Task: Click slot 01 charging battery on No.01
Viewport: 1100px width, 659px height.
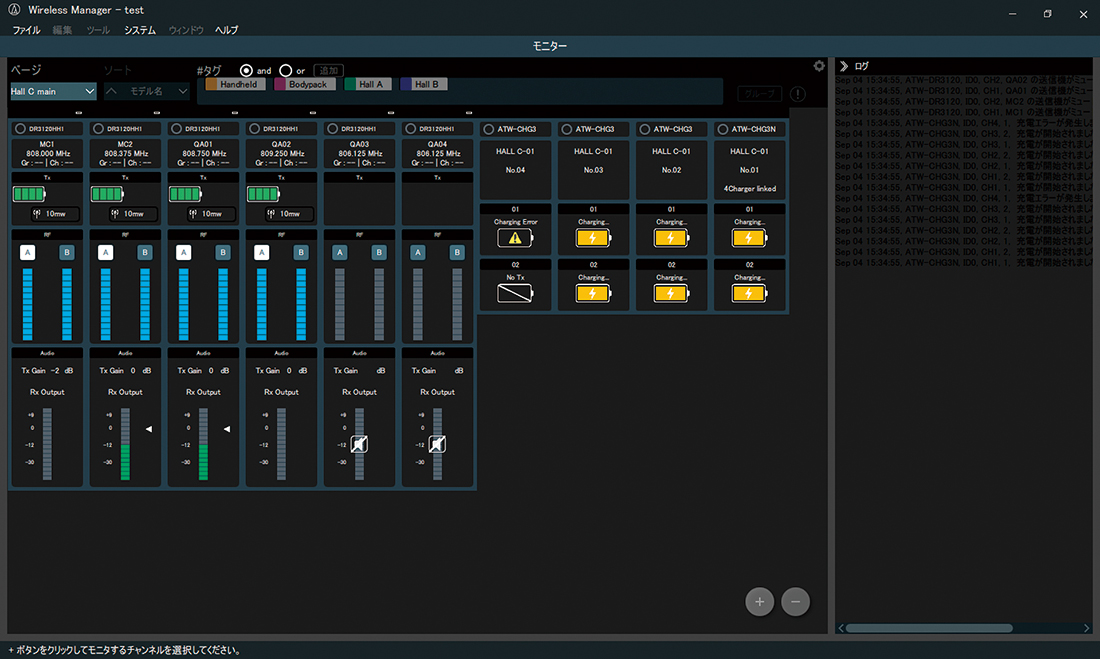Action: point(749,238)
